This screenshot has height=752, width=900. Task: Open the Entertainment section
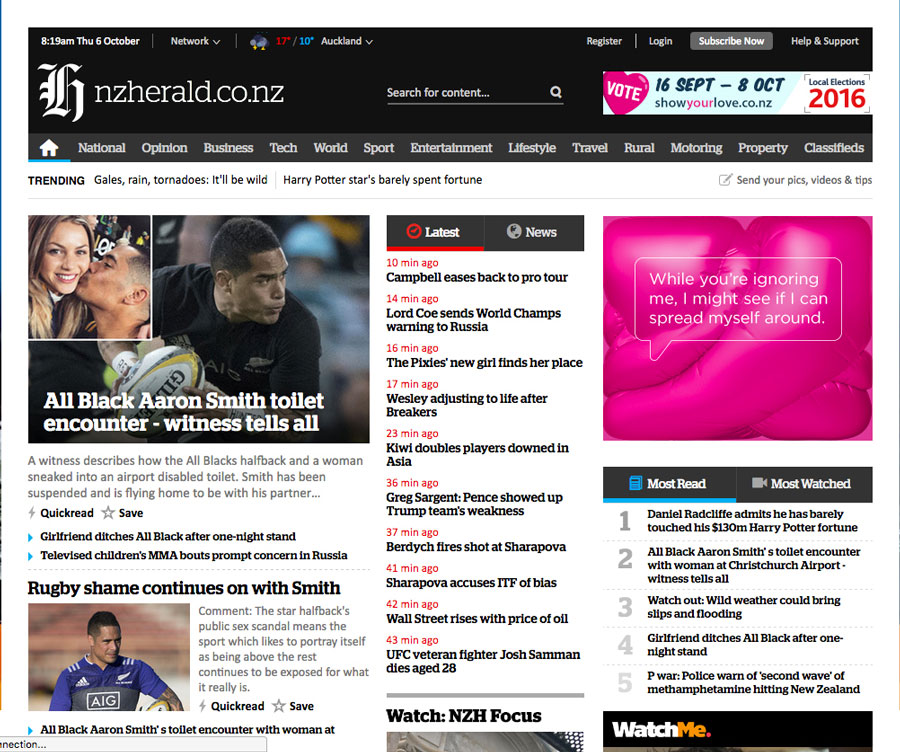click(451, 148)
